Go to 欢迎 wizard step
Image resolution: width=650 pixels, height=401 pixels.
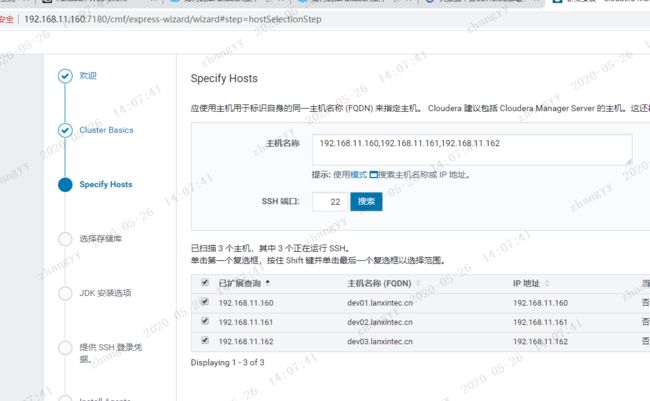tap(88, 75)
